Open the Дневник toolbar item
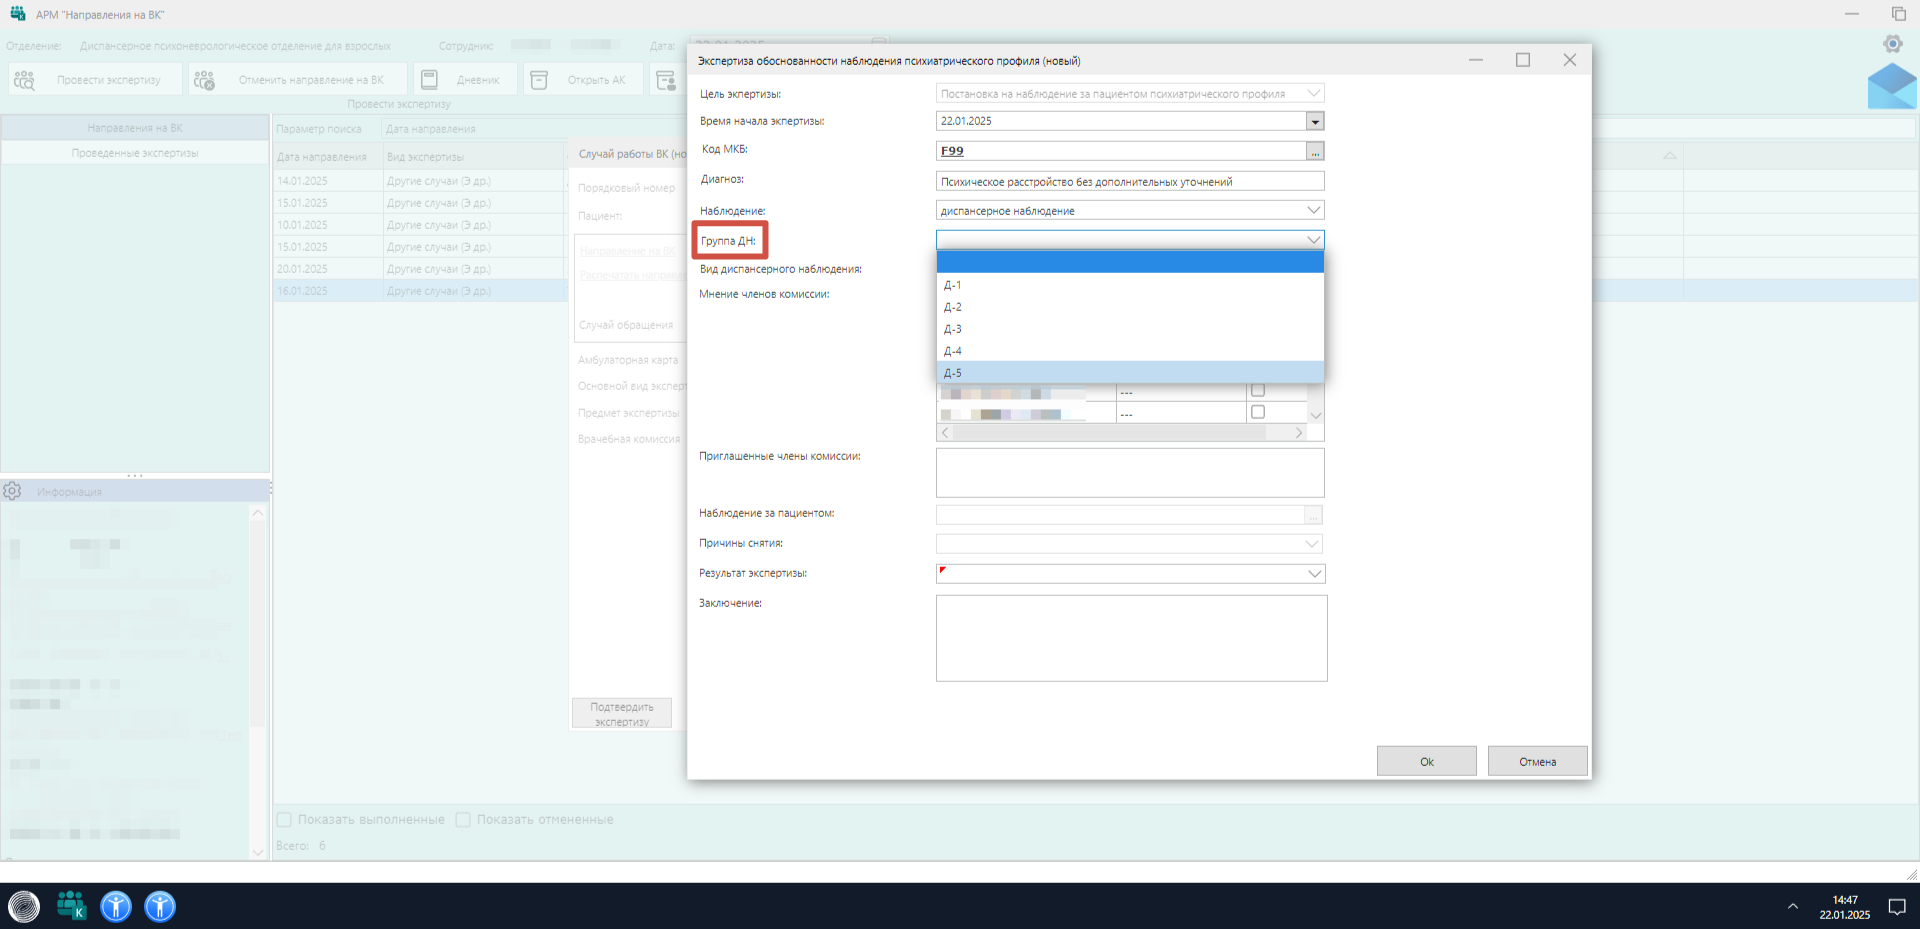Viewport: 1920px width, 929px height. click(x=465, y=79)
